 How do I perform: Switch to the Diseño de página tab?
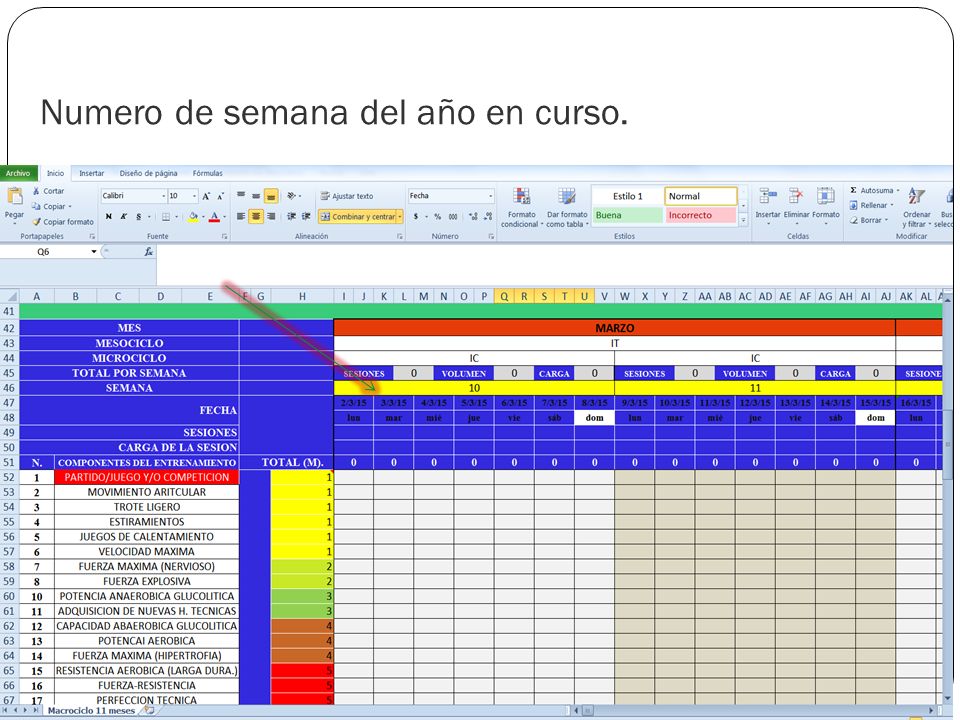click(148, 173)
